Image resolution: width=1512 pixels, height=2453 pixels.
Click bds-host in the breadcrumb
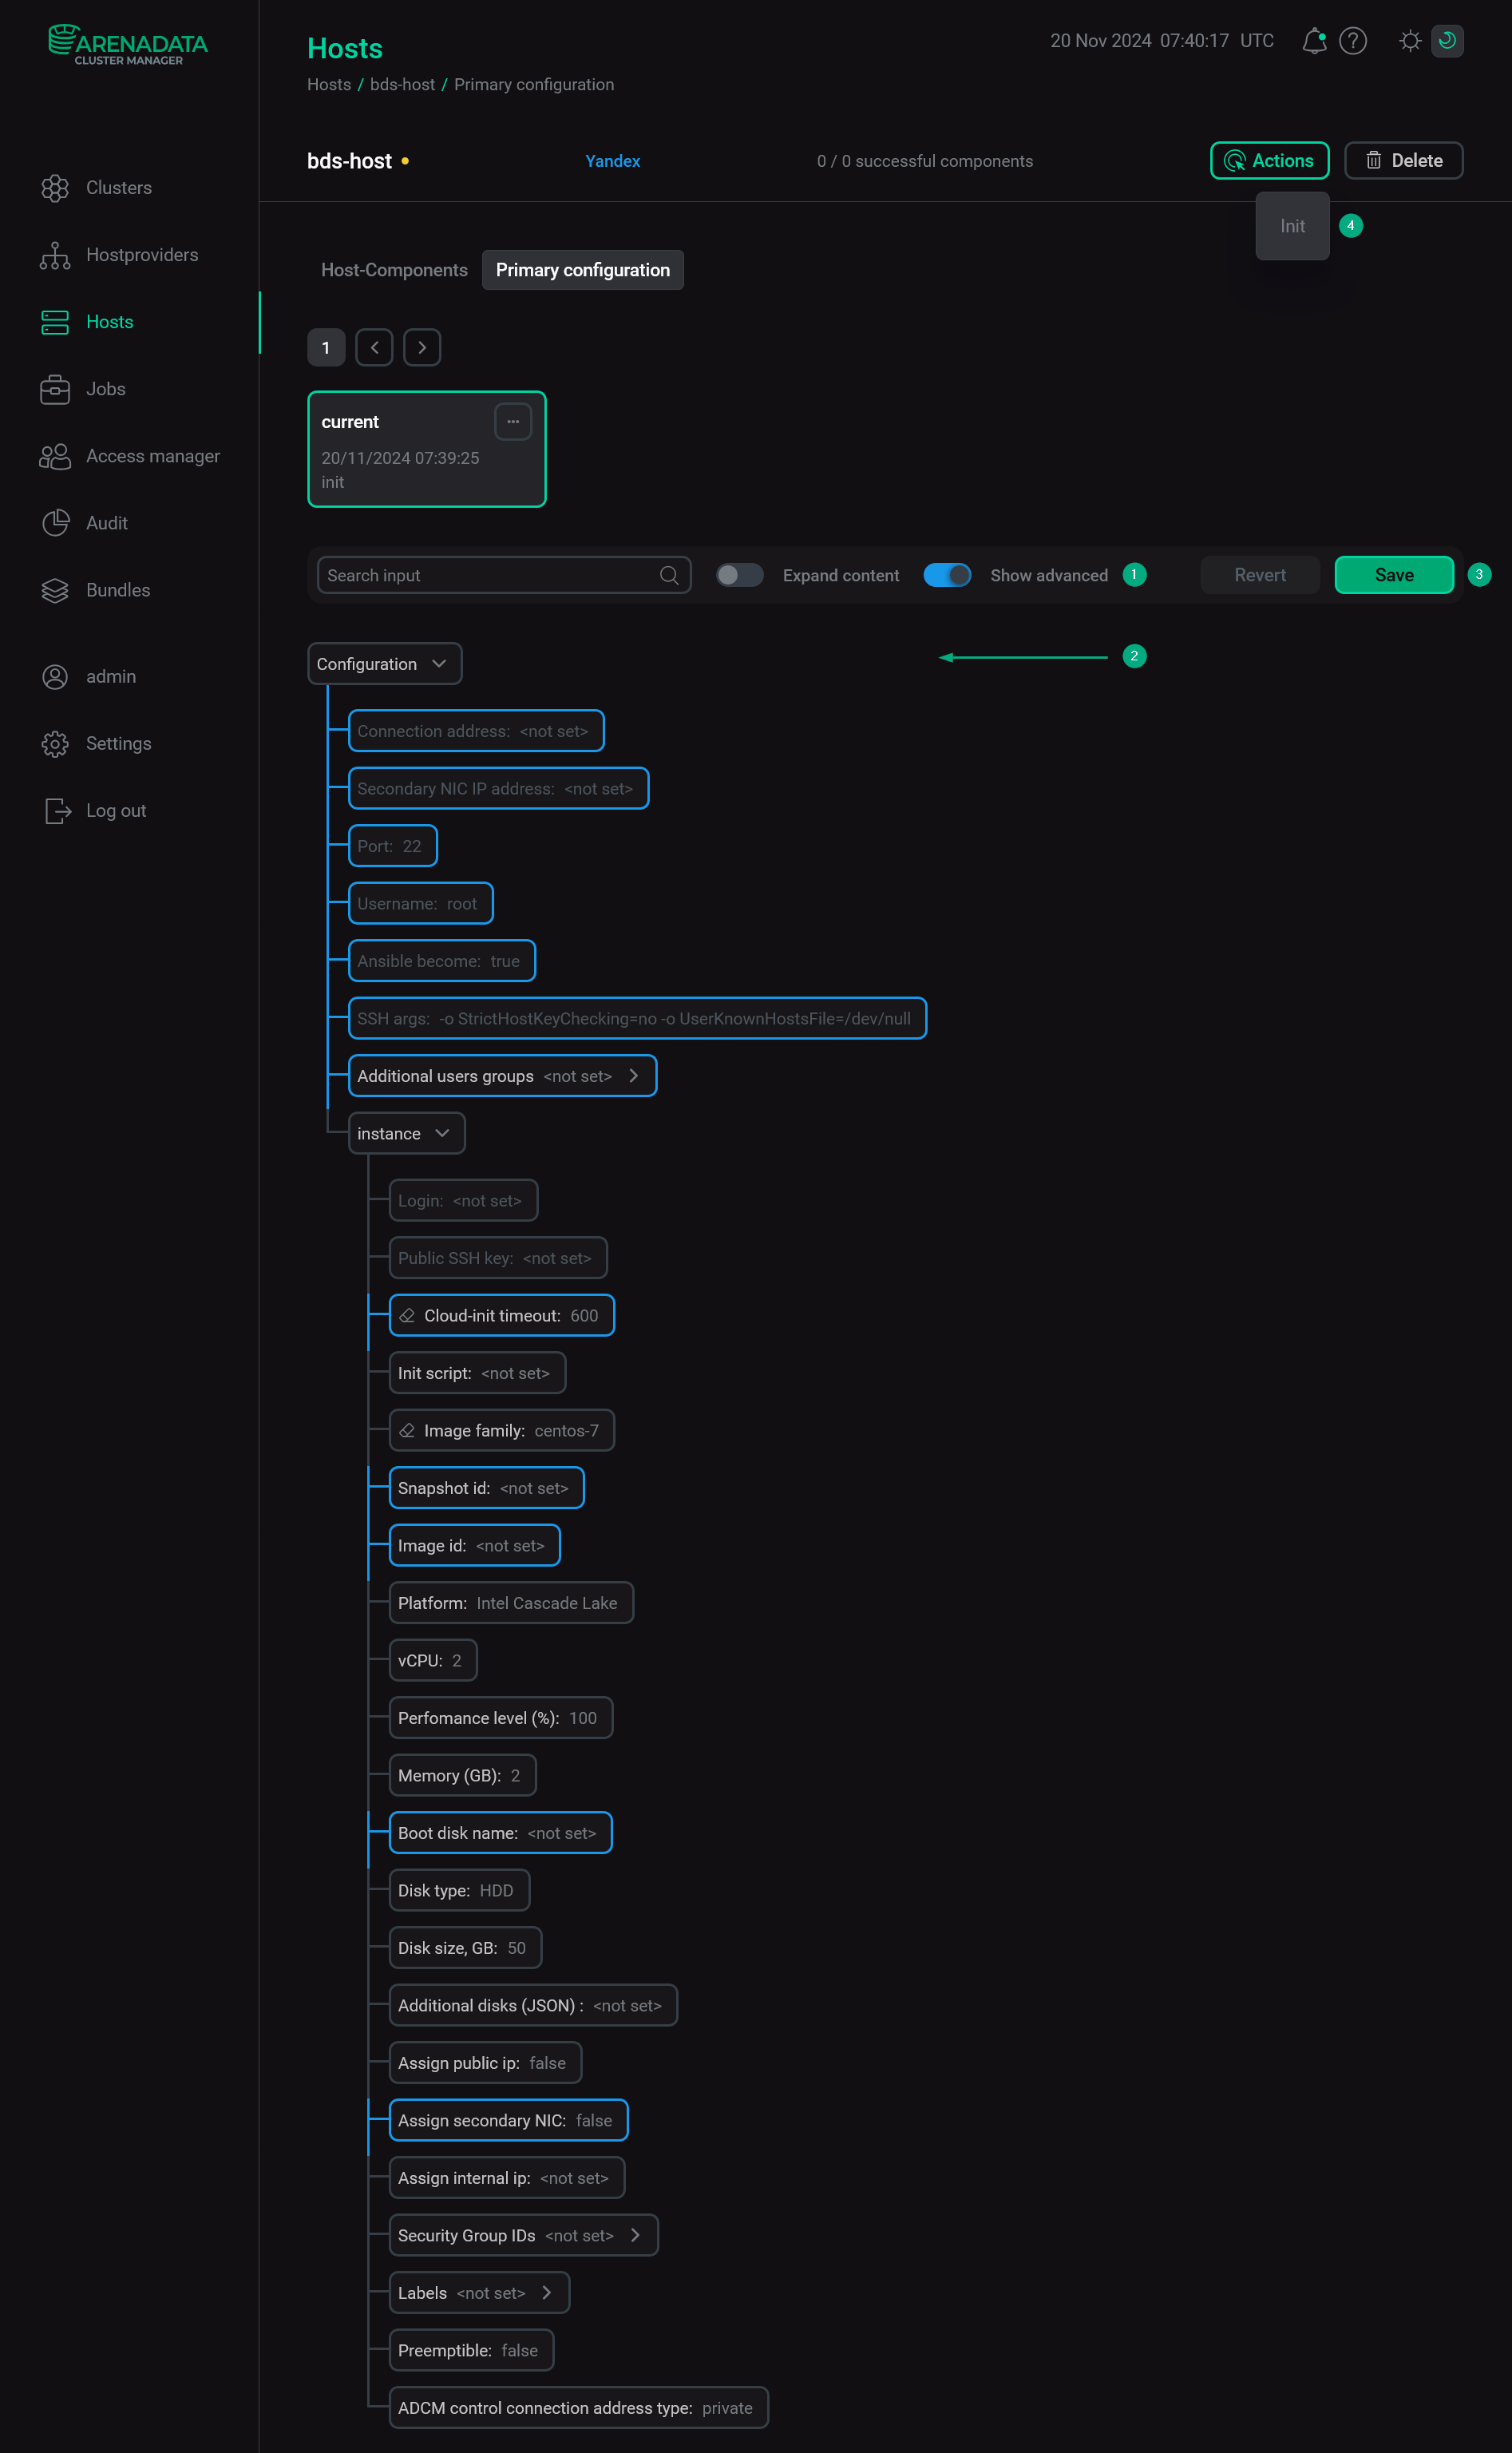tap(402, 85)
